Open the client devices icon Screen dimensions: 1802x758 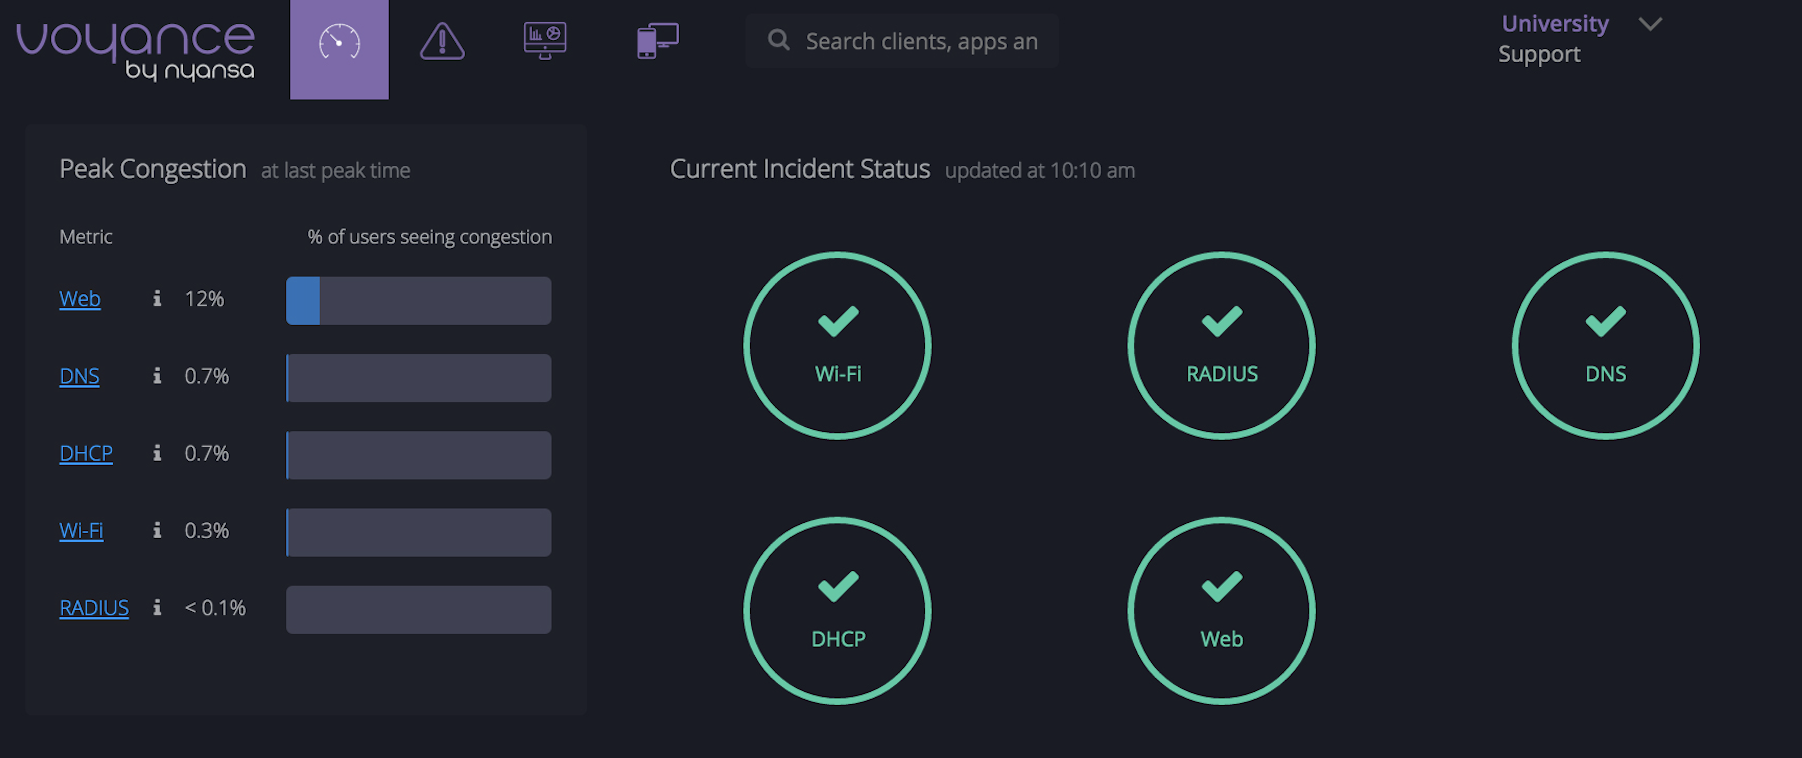coord(657,41)
